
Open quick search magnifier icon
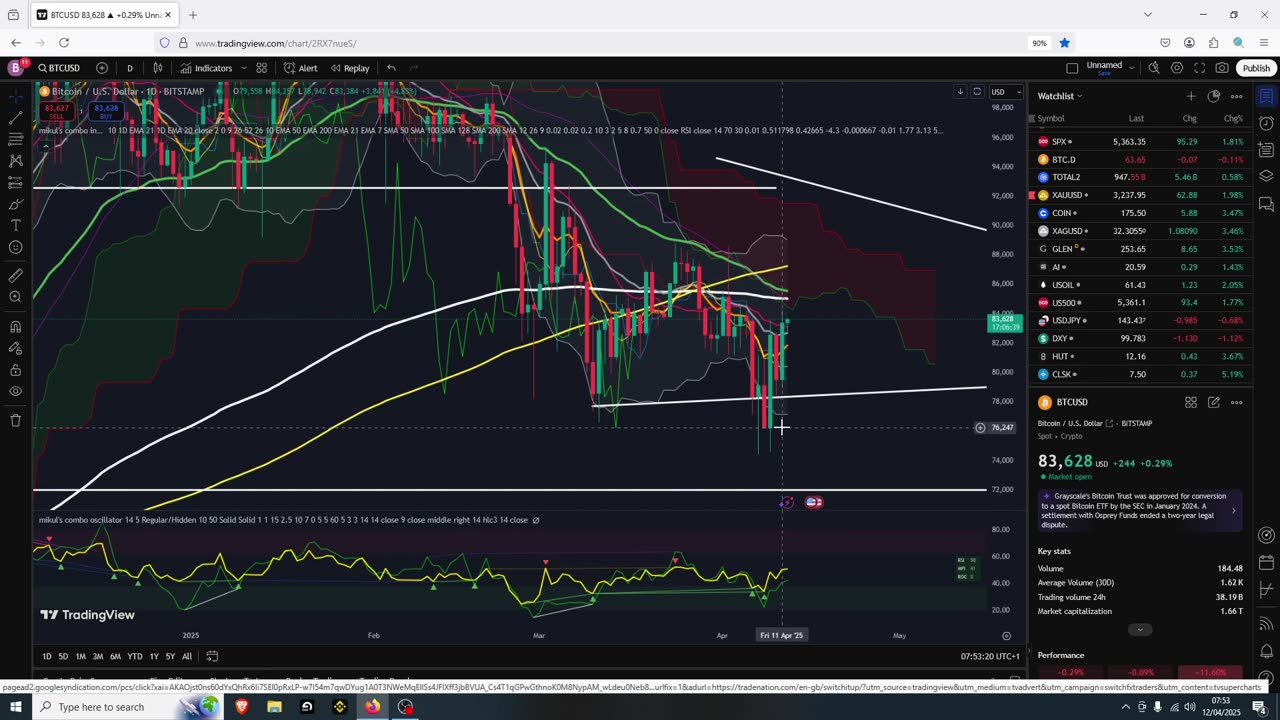coord(1154,68)
